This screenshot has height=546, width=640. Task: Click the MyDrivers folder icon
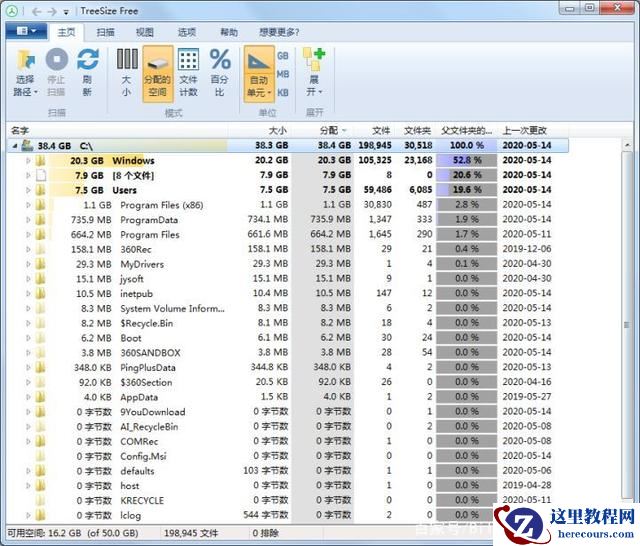40,264
